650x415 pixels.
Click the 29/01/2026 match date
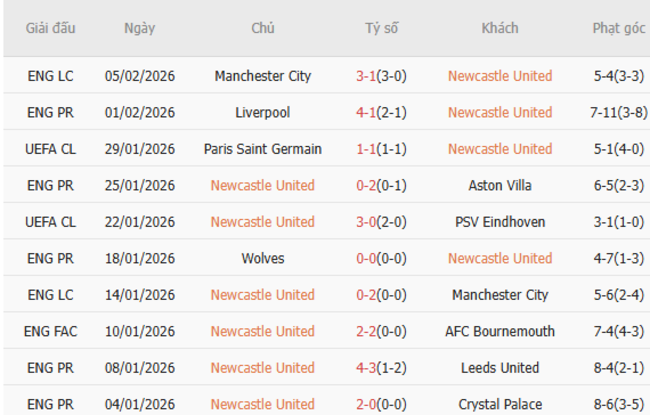click(x=140, y=149)
